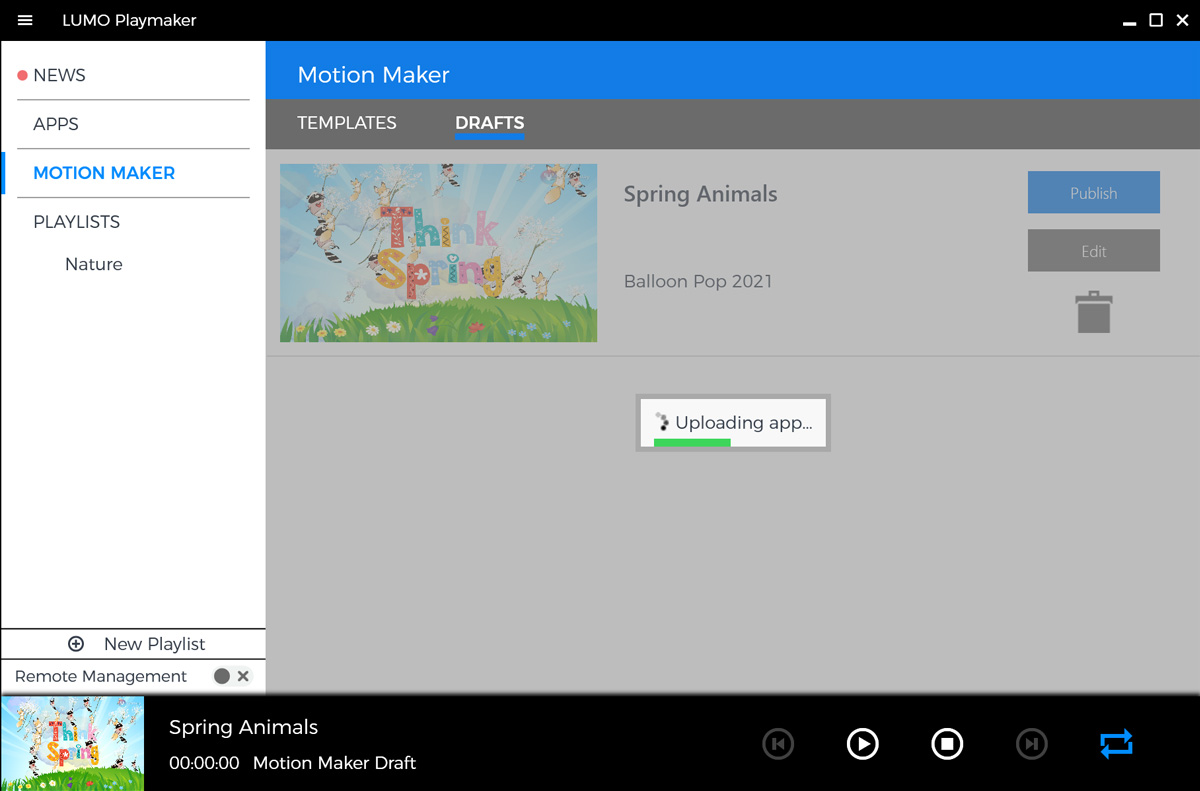The image size is (1200, 791).
Task: Delete the Spring Animals draft with trash icon
Action: (x=1094, y=312)
